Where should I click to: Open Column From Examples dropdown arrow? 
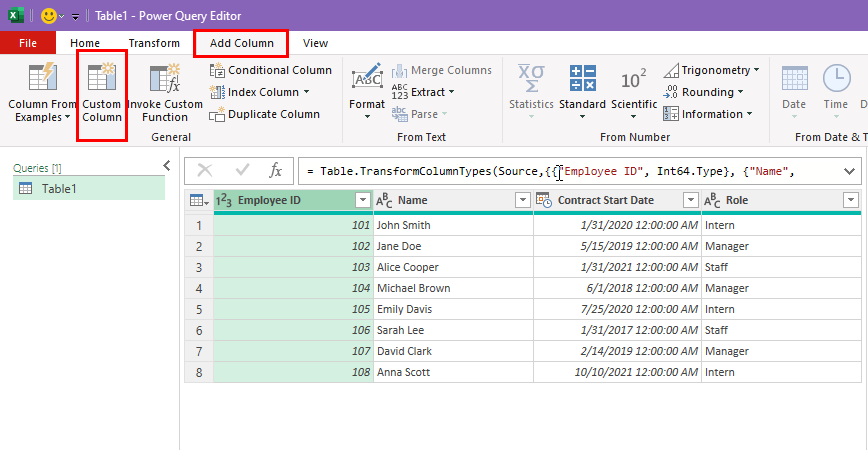pos(68,117)
